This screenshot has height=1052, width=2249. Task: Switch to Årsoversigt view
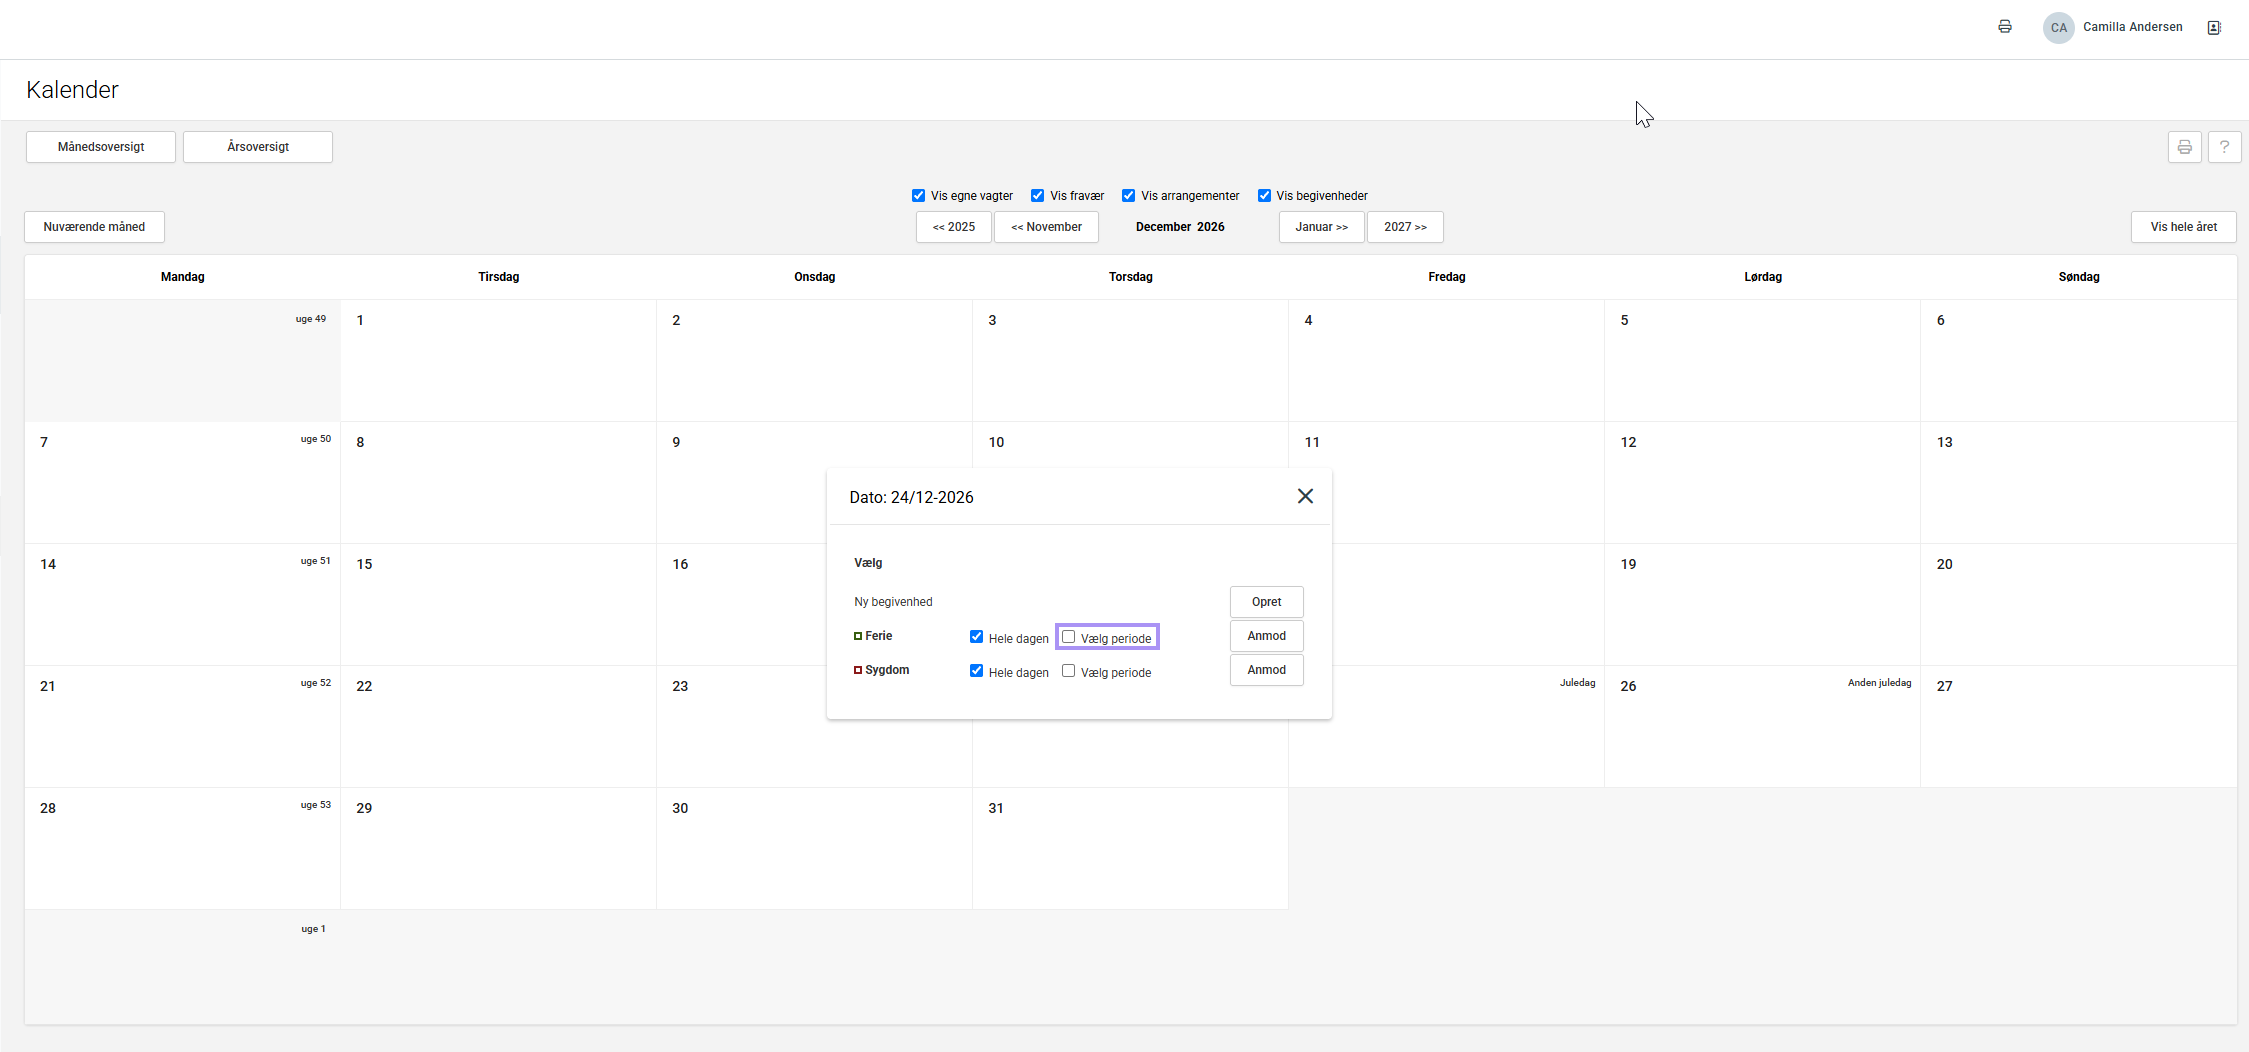point(258,147)
